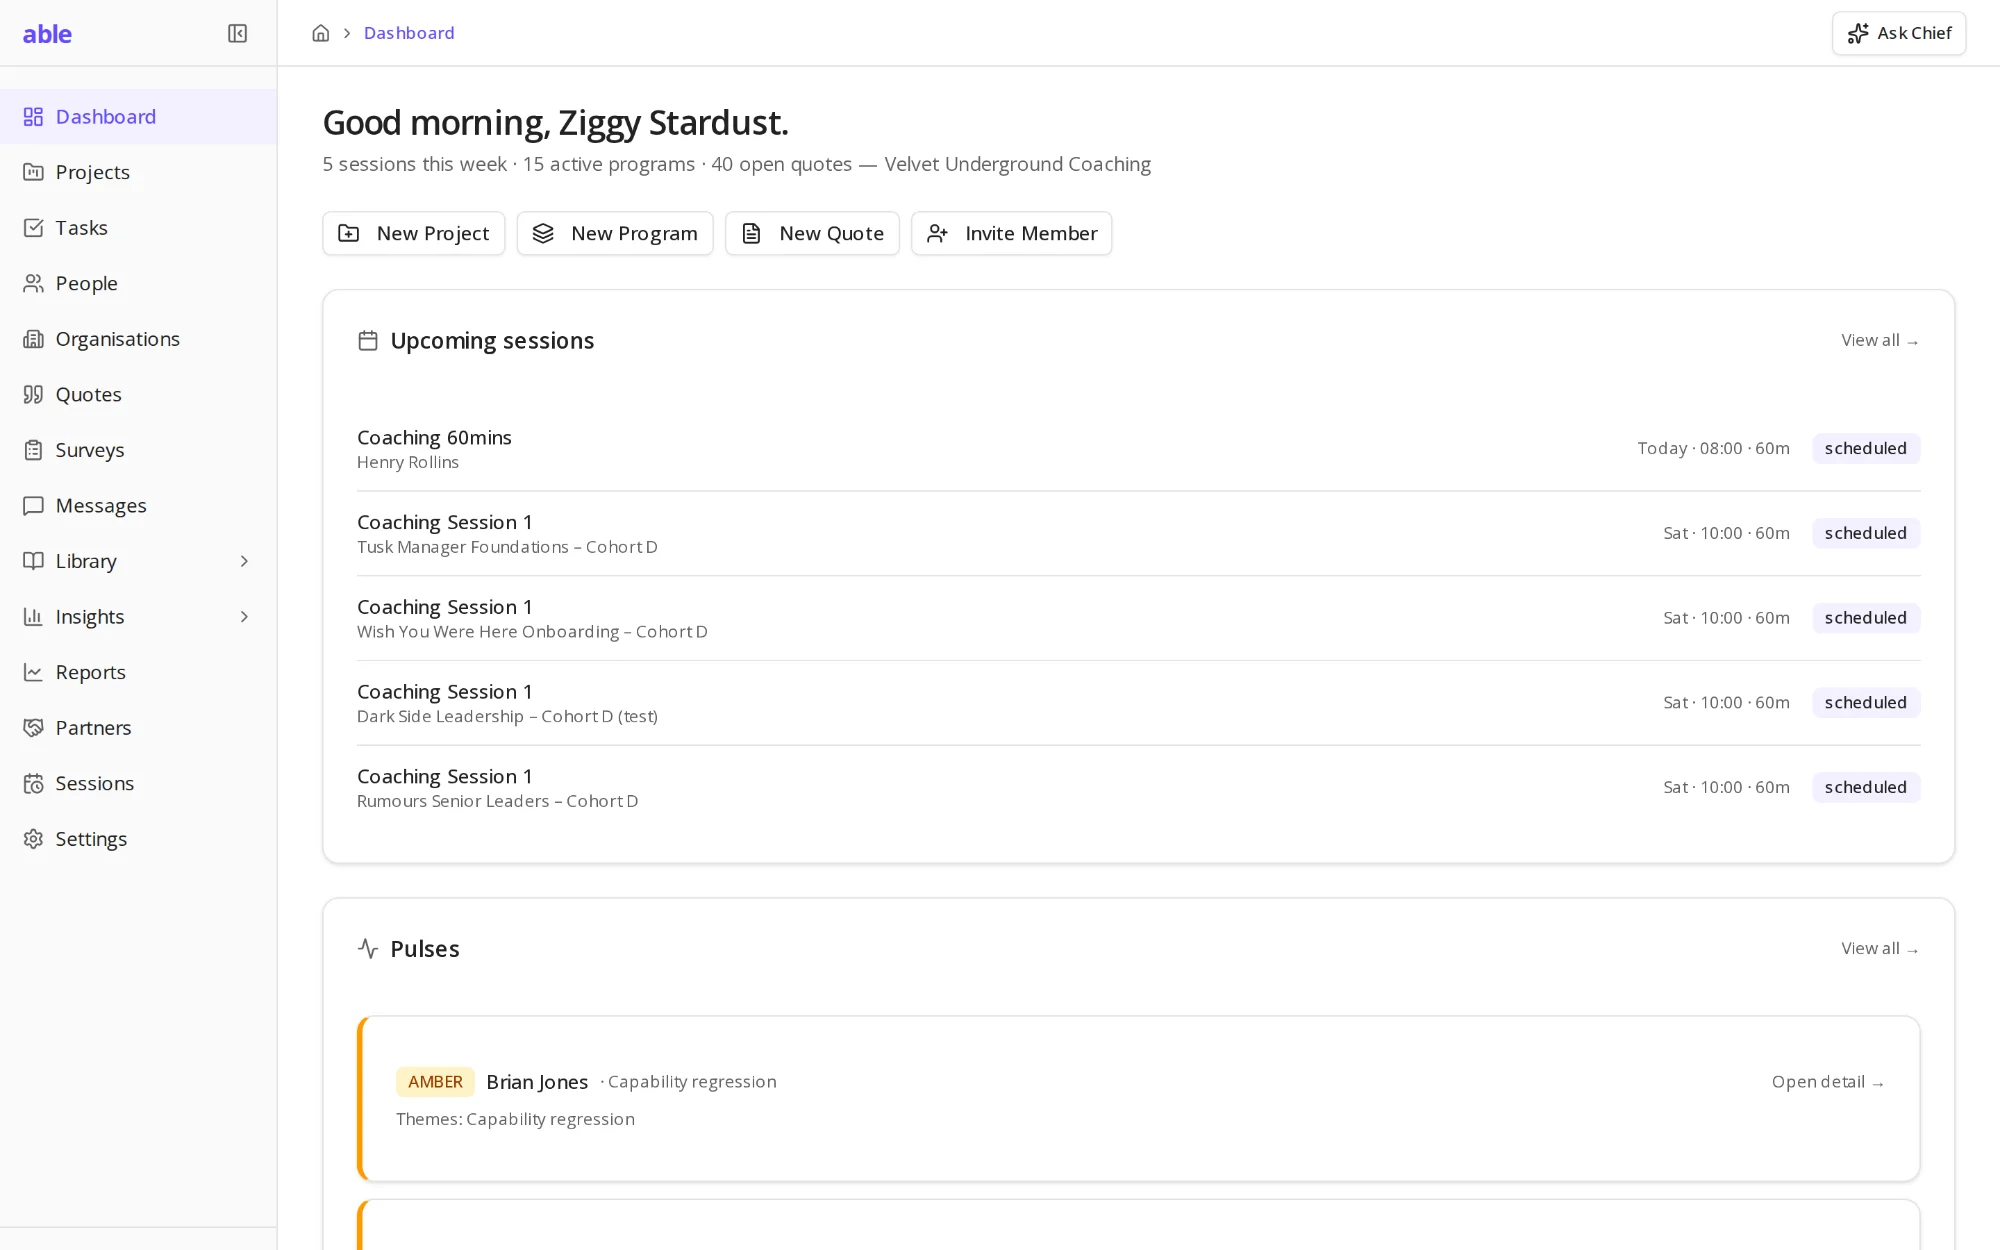
Task: Click the Surveys clipboard icon
Action: pos(33,450)
